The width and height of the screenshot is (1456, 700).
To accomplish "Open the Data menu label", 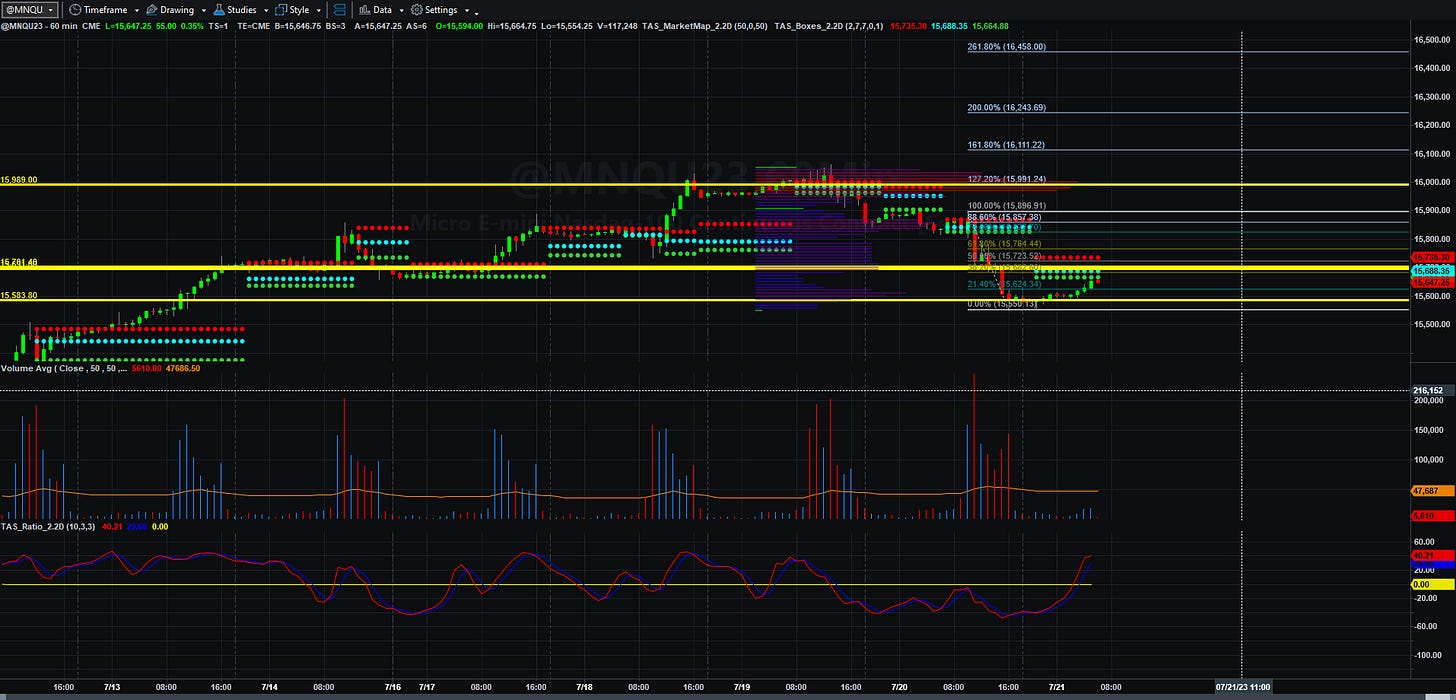I will tap(383, 10).
